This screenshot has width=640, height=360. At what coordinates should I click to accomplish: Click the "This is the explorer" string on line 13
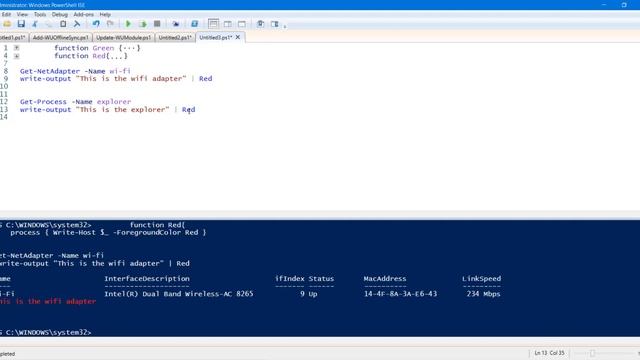[122, 109]
